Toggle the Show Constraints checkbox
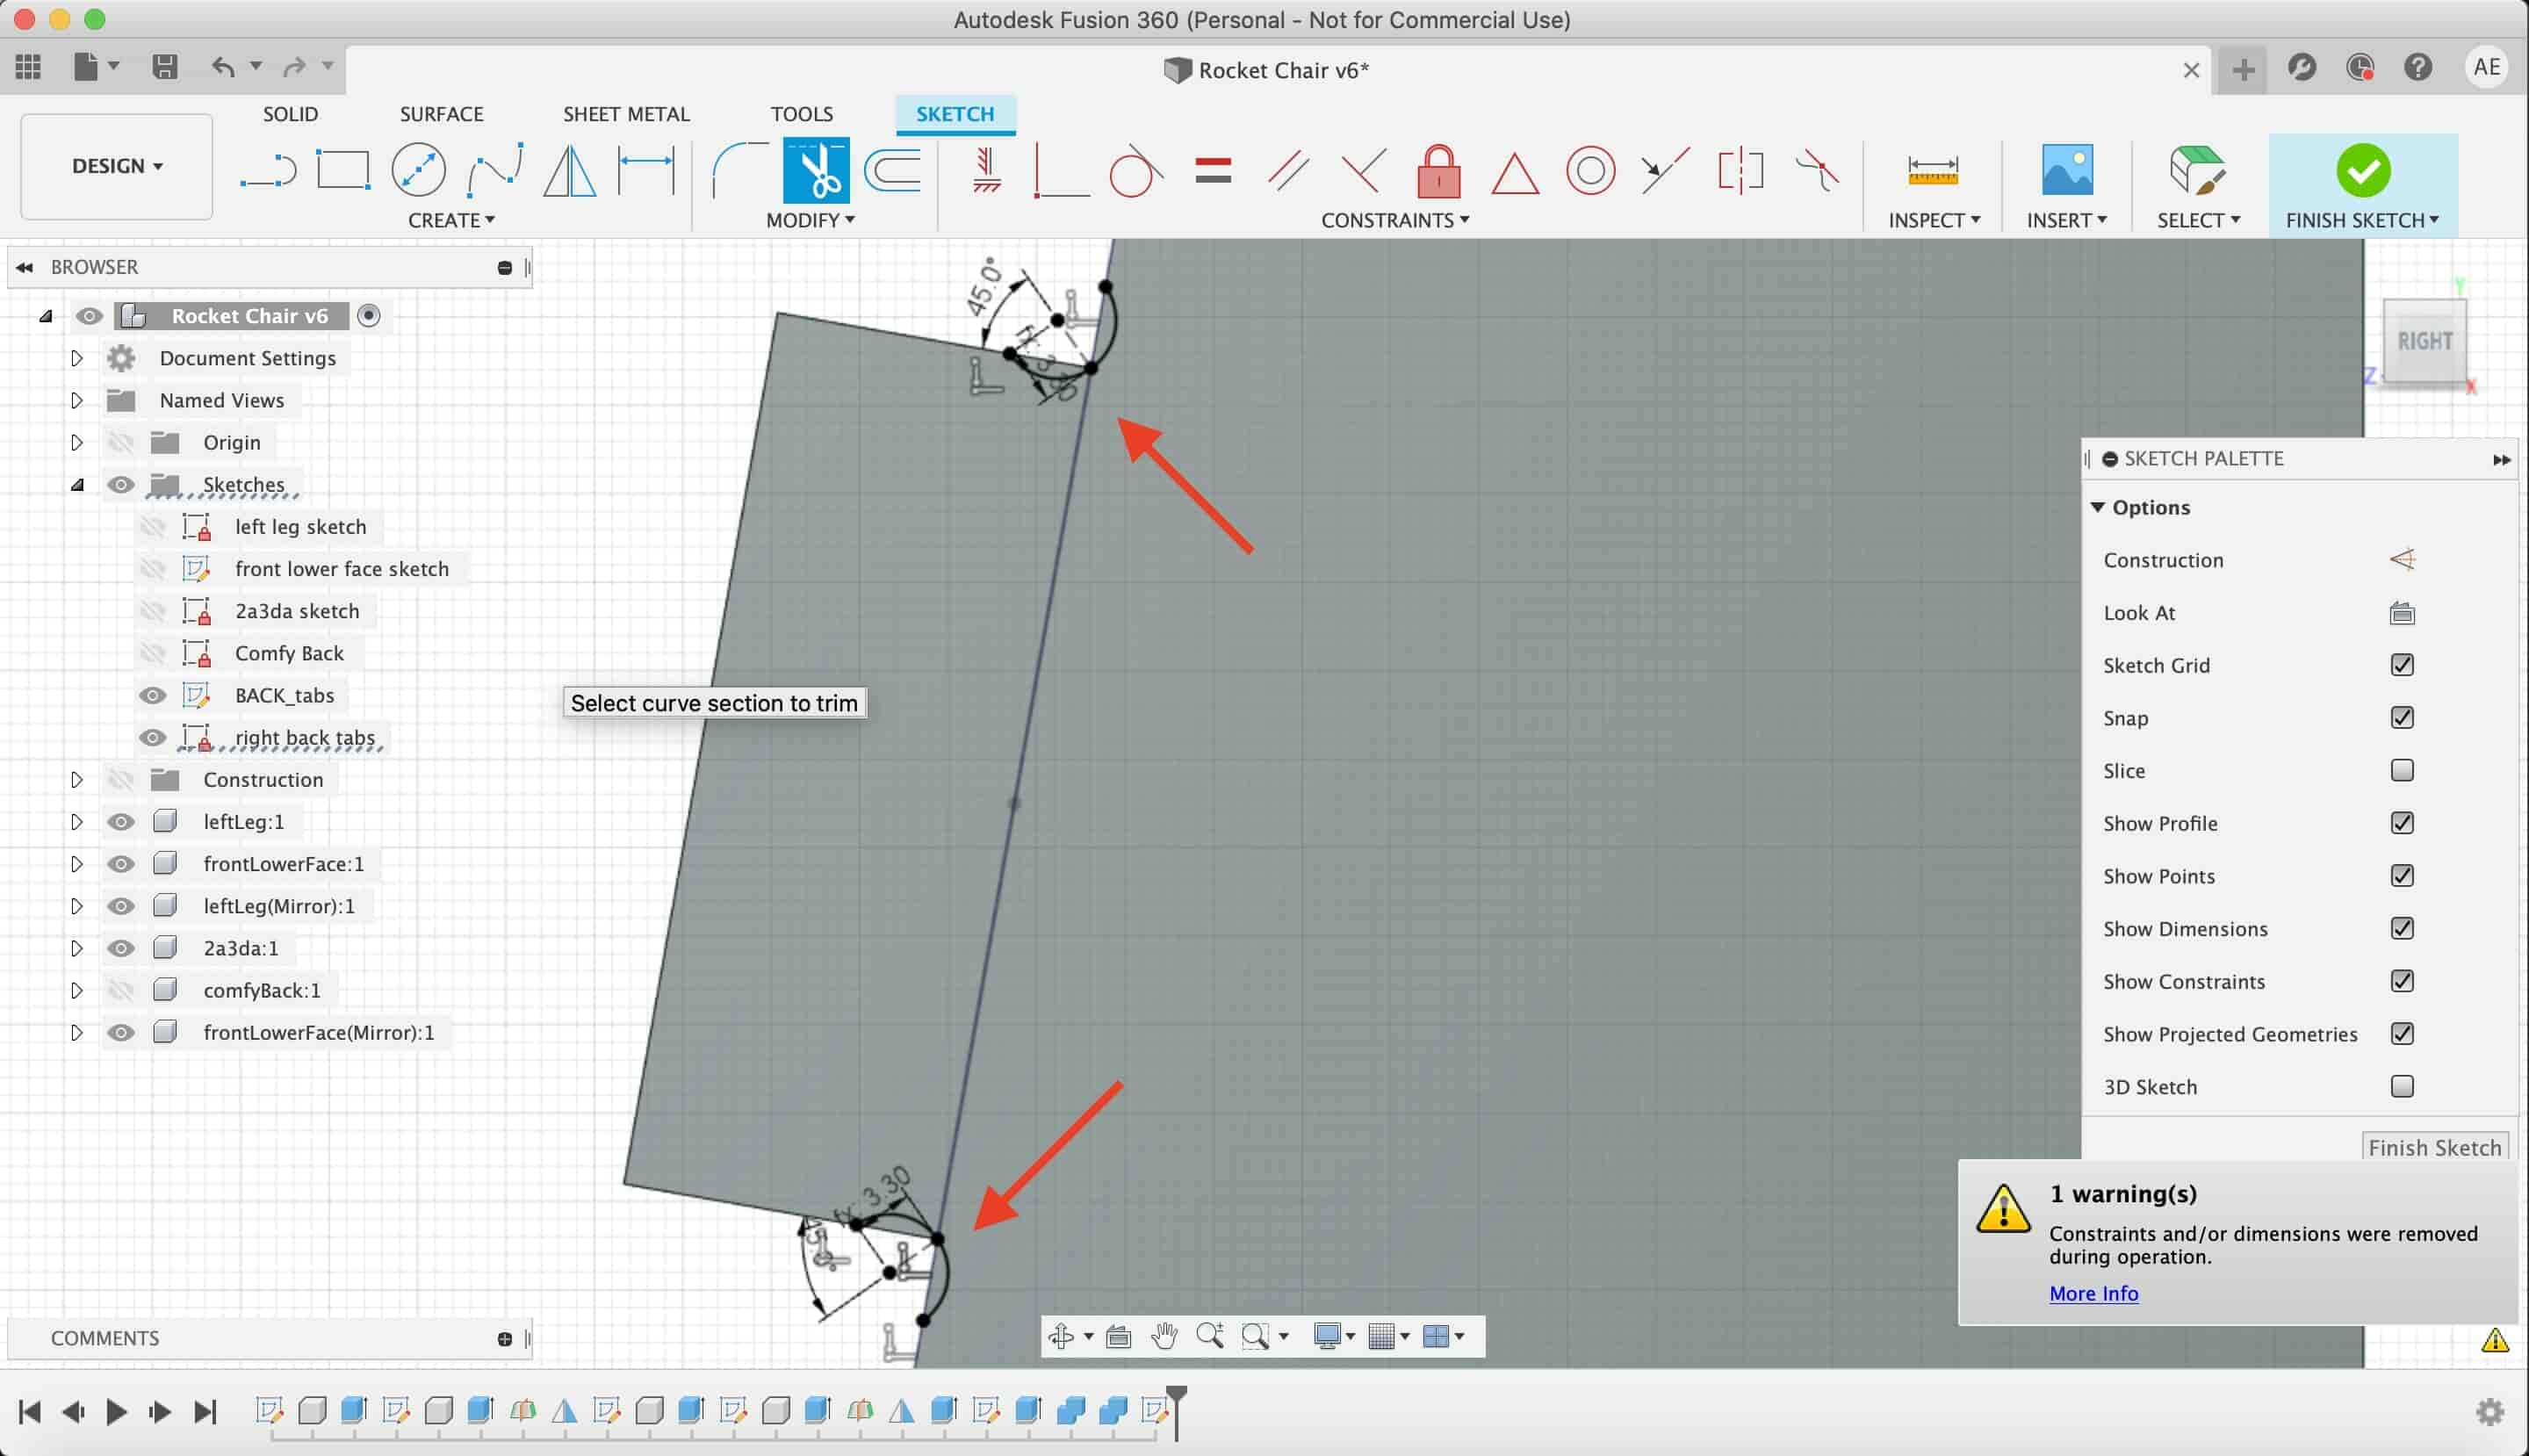Screen dimensions: 2529x1456 tap(2401, 981)
